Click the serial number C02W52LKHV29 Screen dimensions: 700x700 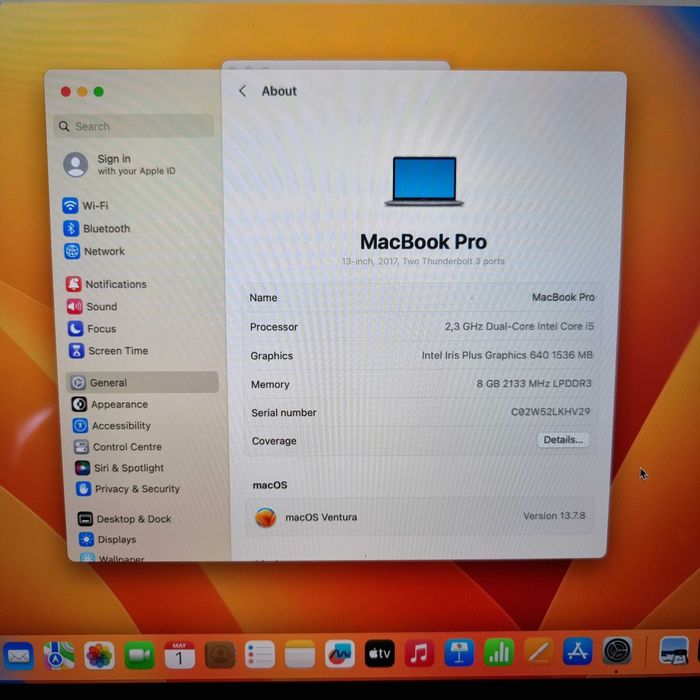point(550,412)
